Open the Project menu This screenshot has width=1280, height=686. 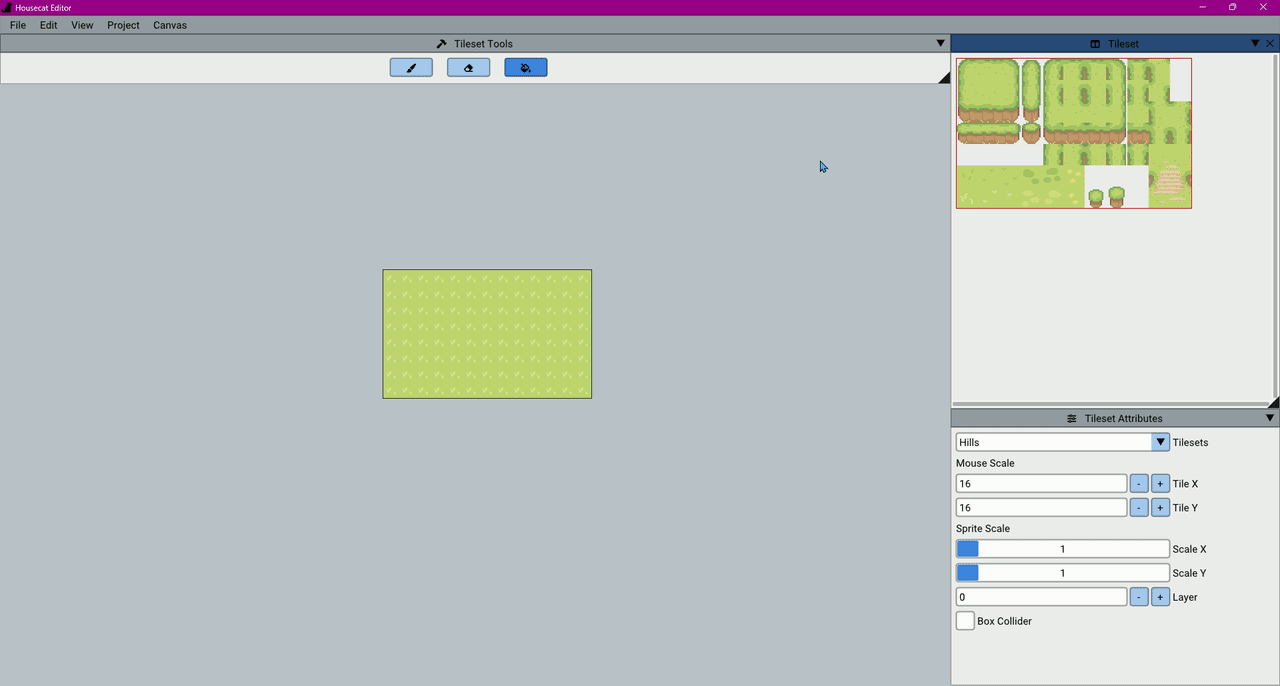tap(123, 25)
